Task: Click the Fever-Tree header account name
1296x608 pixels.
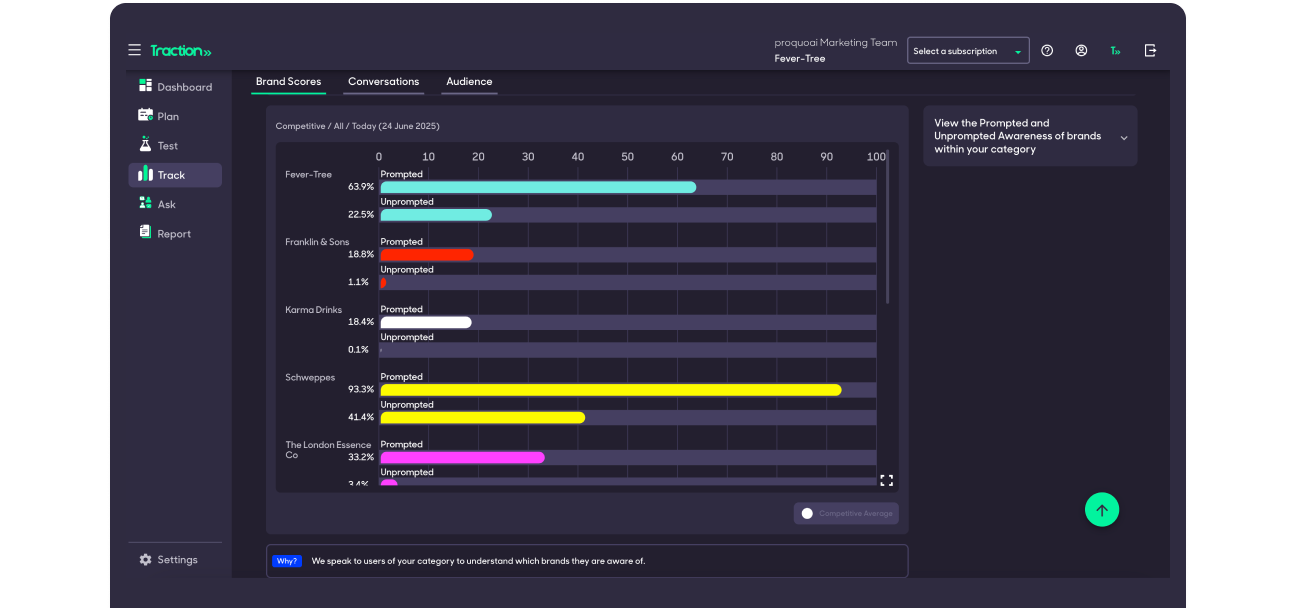Action: pyautogui.click(x=800, y=59)
